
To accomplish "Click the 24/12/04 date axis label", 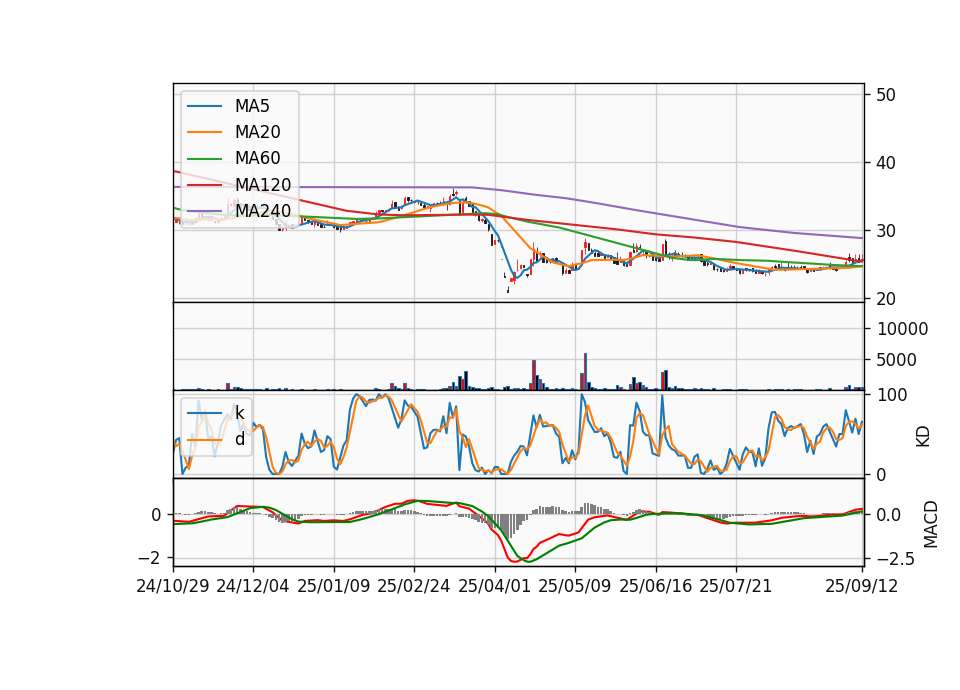I will (253, 586).
